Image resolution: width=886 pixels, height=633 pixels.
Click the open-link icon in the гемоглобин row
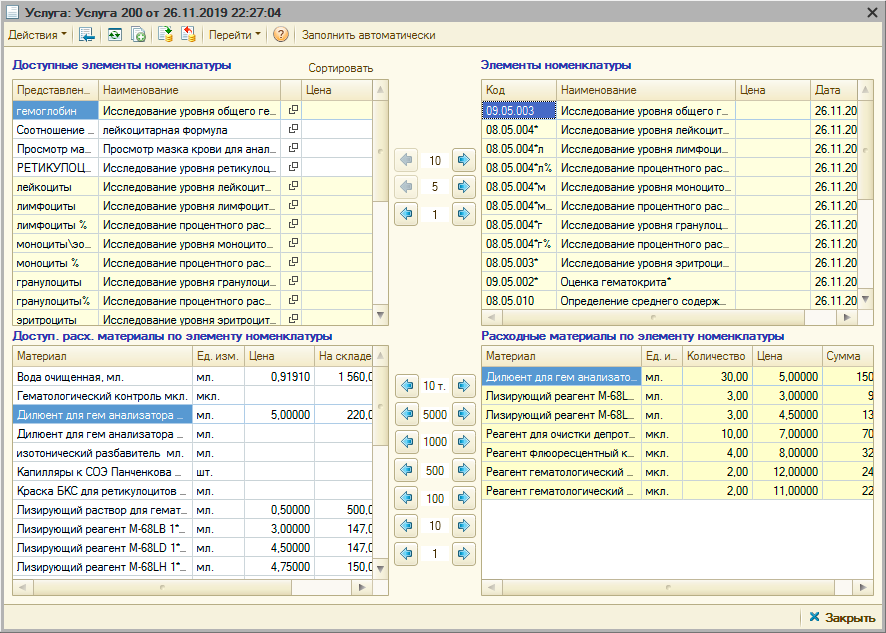point(292,111)
